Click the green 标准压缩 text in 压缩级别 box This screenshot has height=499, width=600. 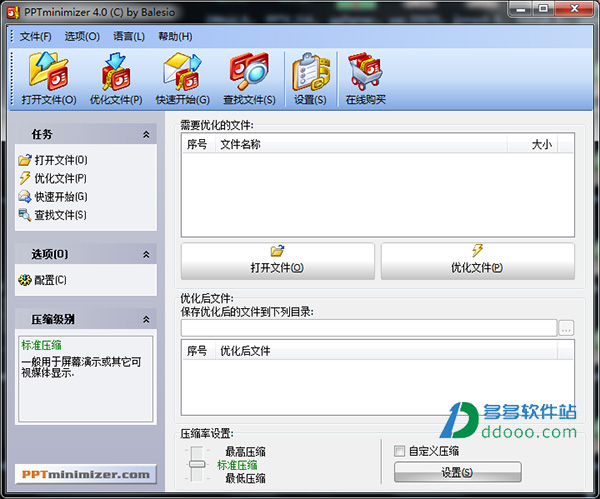(41, 345)
